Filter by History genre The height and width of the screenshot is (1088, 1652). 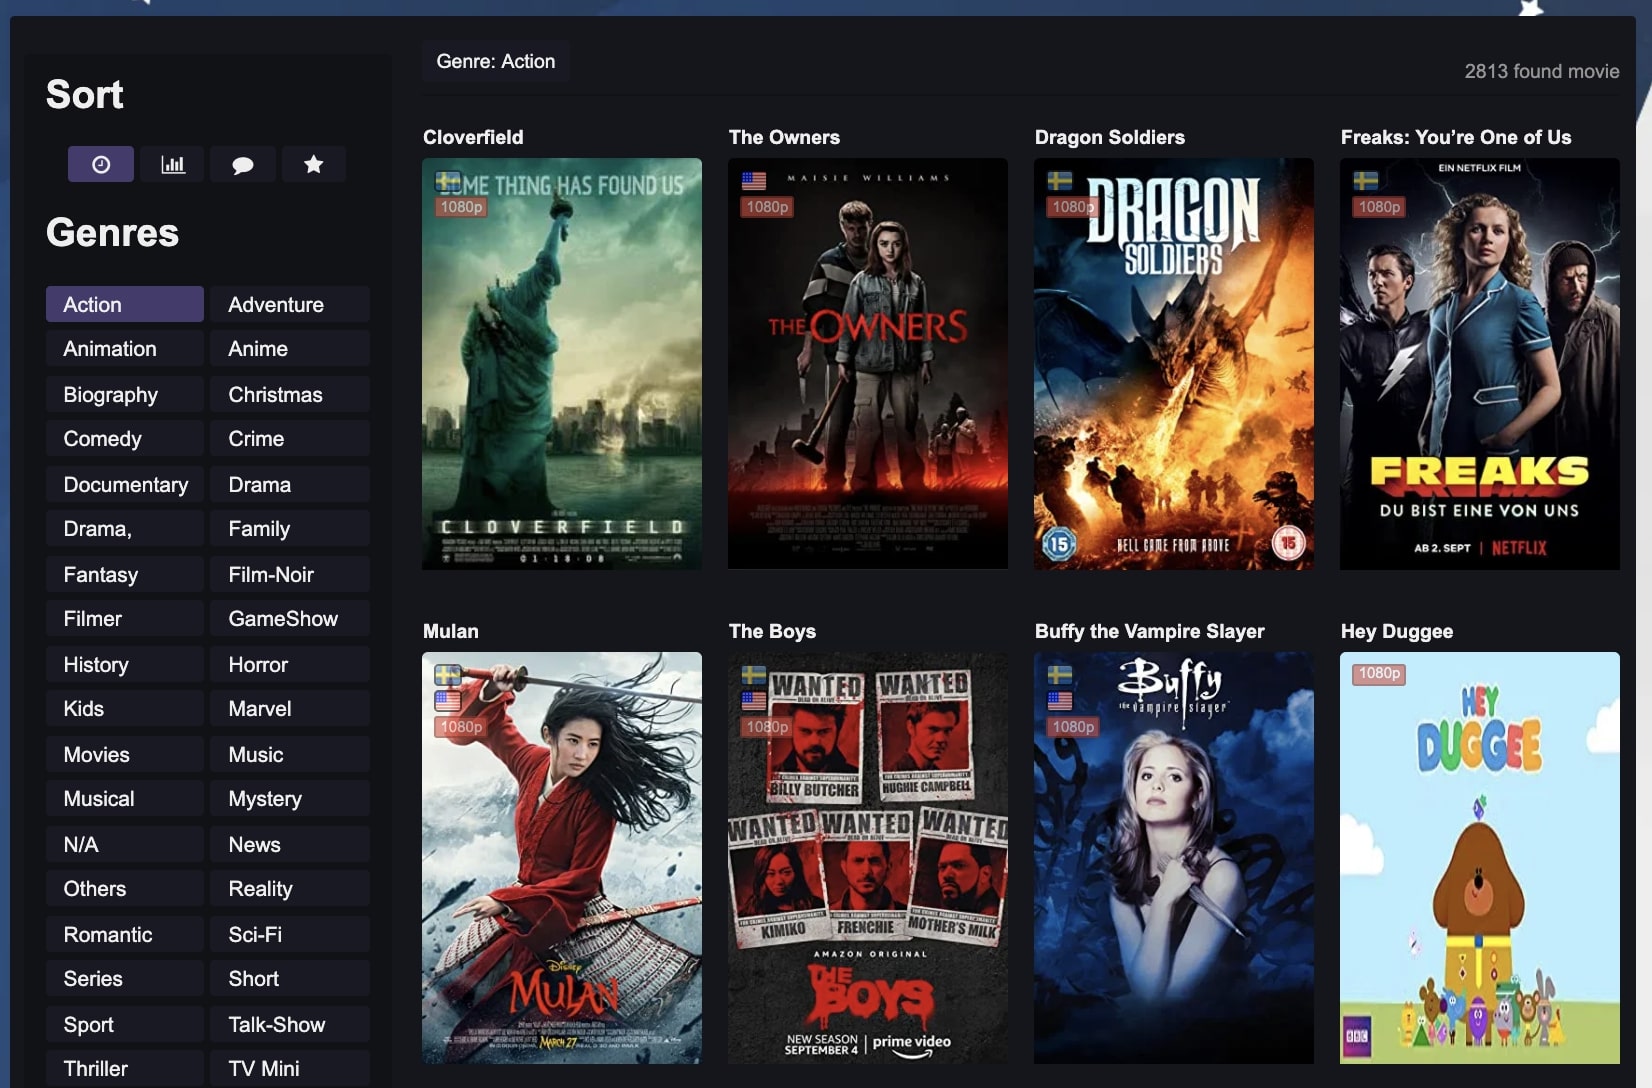[125, 664]
